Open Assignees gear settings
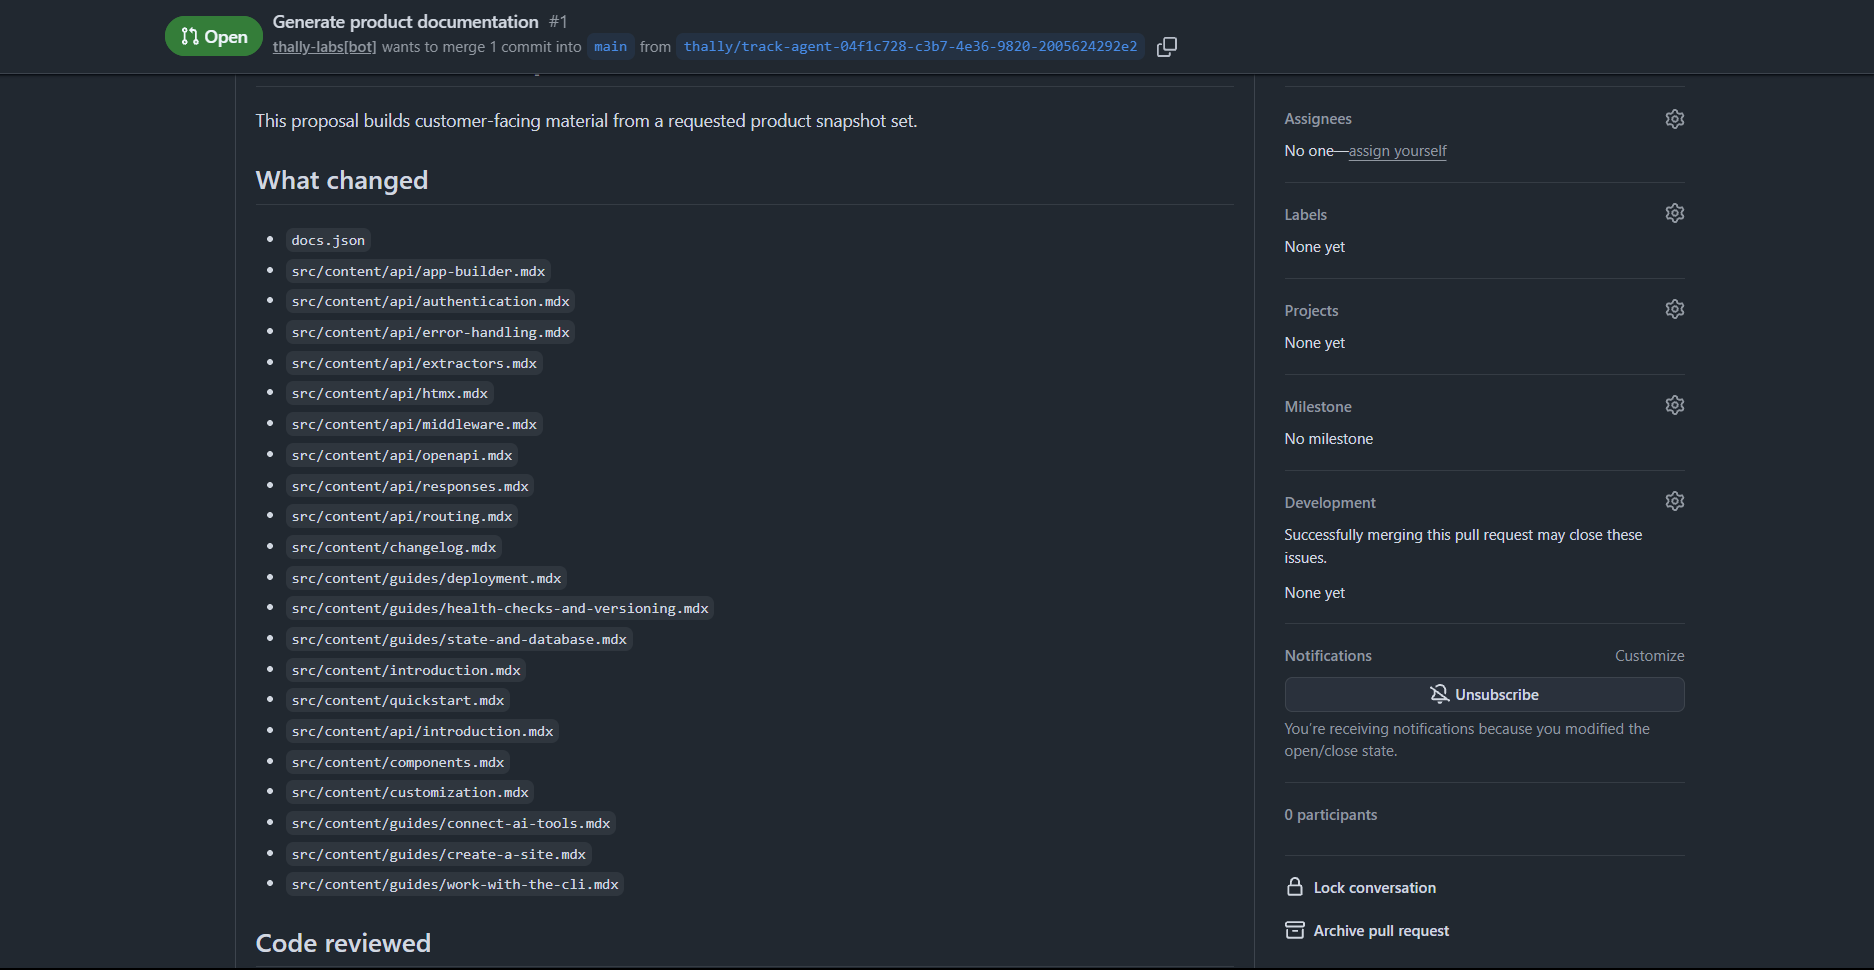The width and height of the screenshot is (1874, 970). [1675, 119]
